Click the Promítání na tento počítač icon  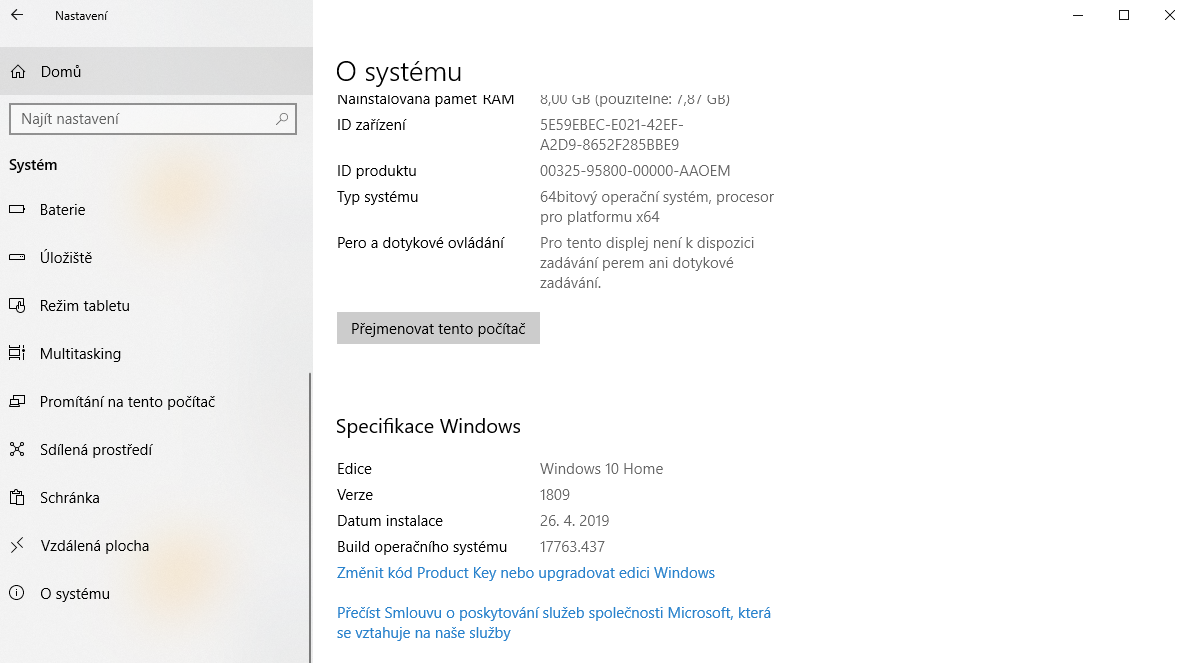click(x=17, y=401)
